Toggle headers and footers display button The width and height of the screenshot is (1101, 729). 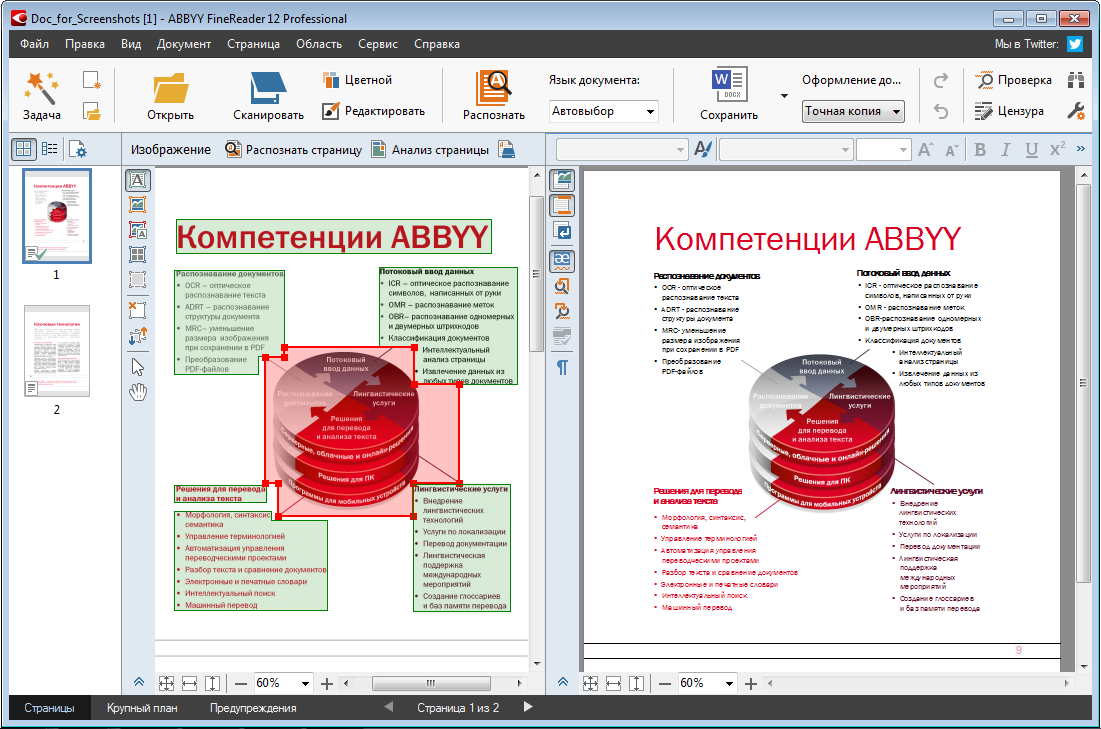point(562,205)
